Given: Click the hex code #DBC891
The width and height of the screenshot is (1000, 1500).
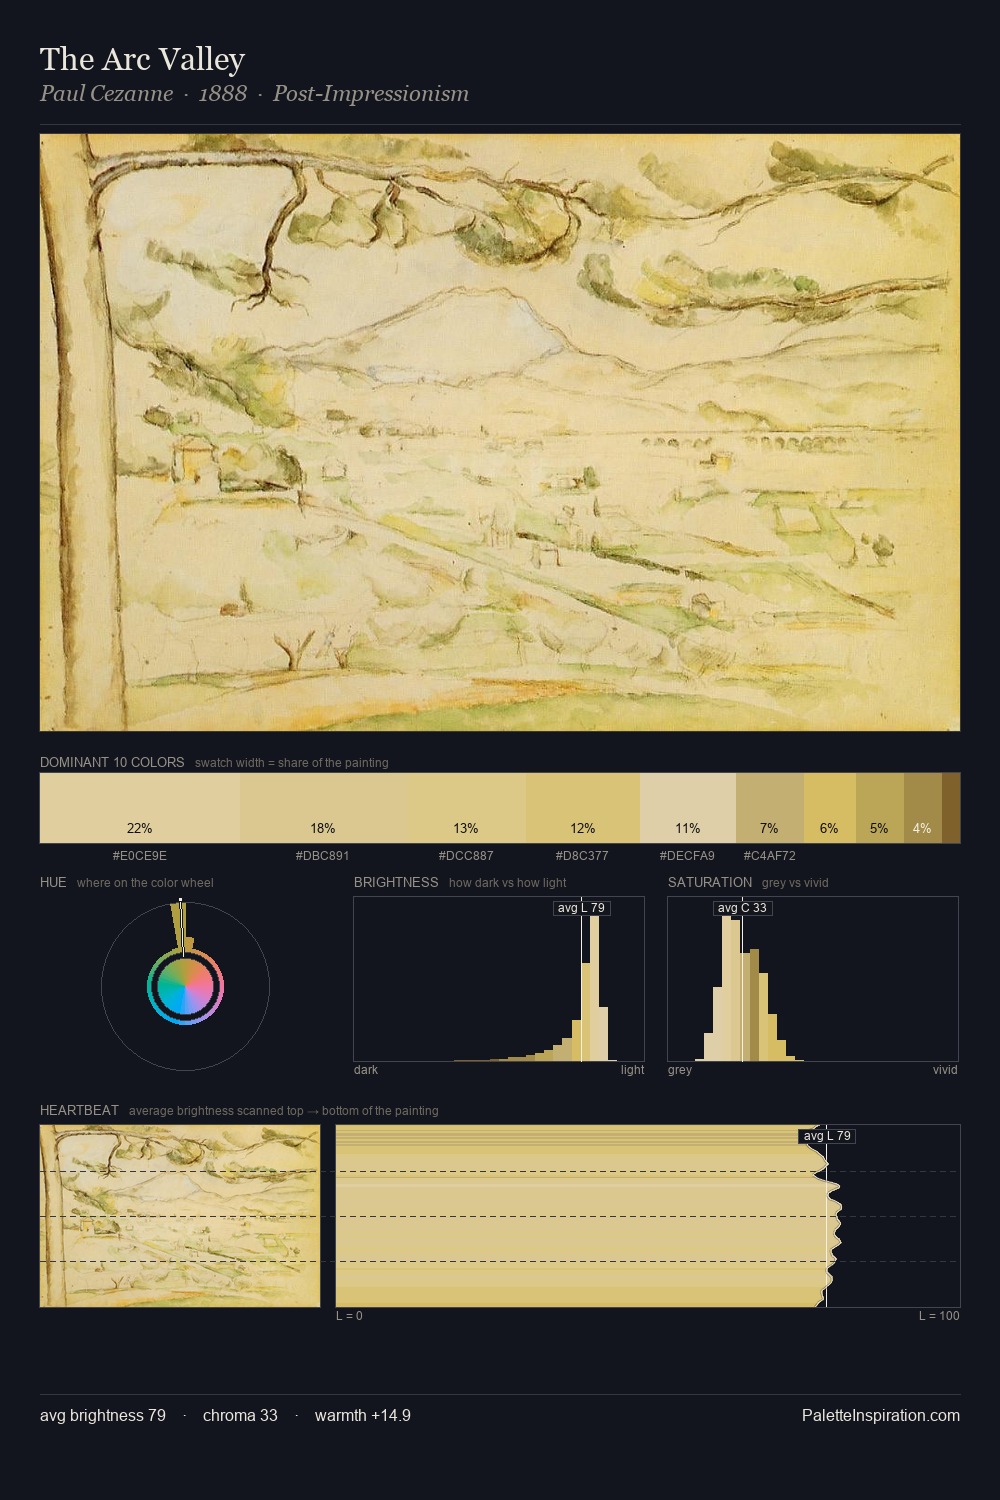Looking at the screenshot, I should click(323, 856).
